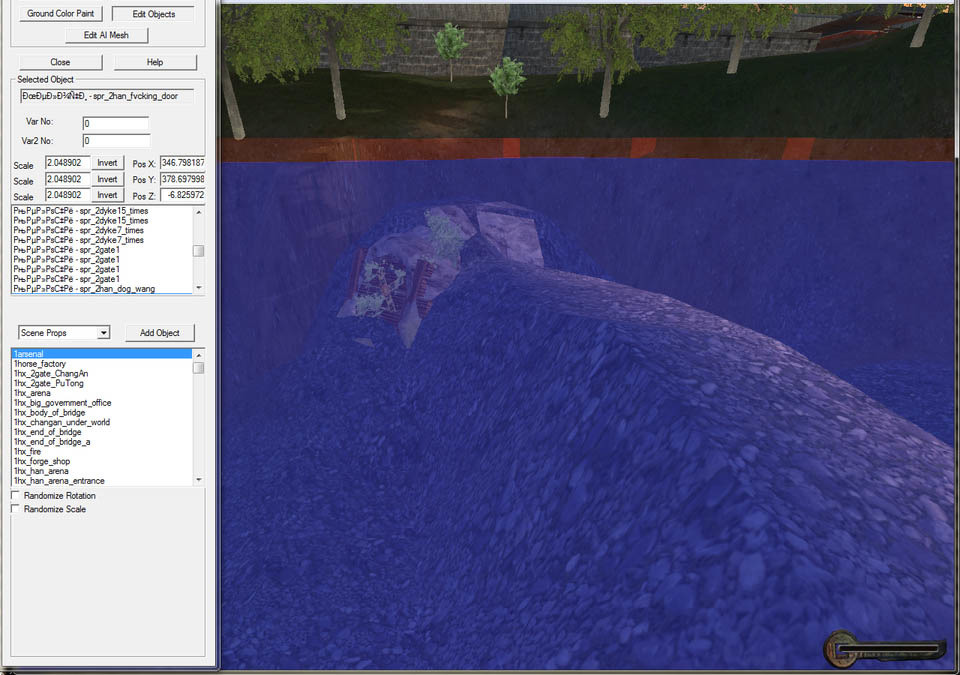Click the Invert button beside Pos X
960x675 pixels.
coord(108,163)
